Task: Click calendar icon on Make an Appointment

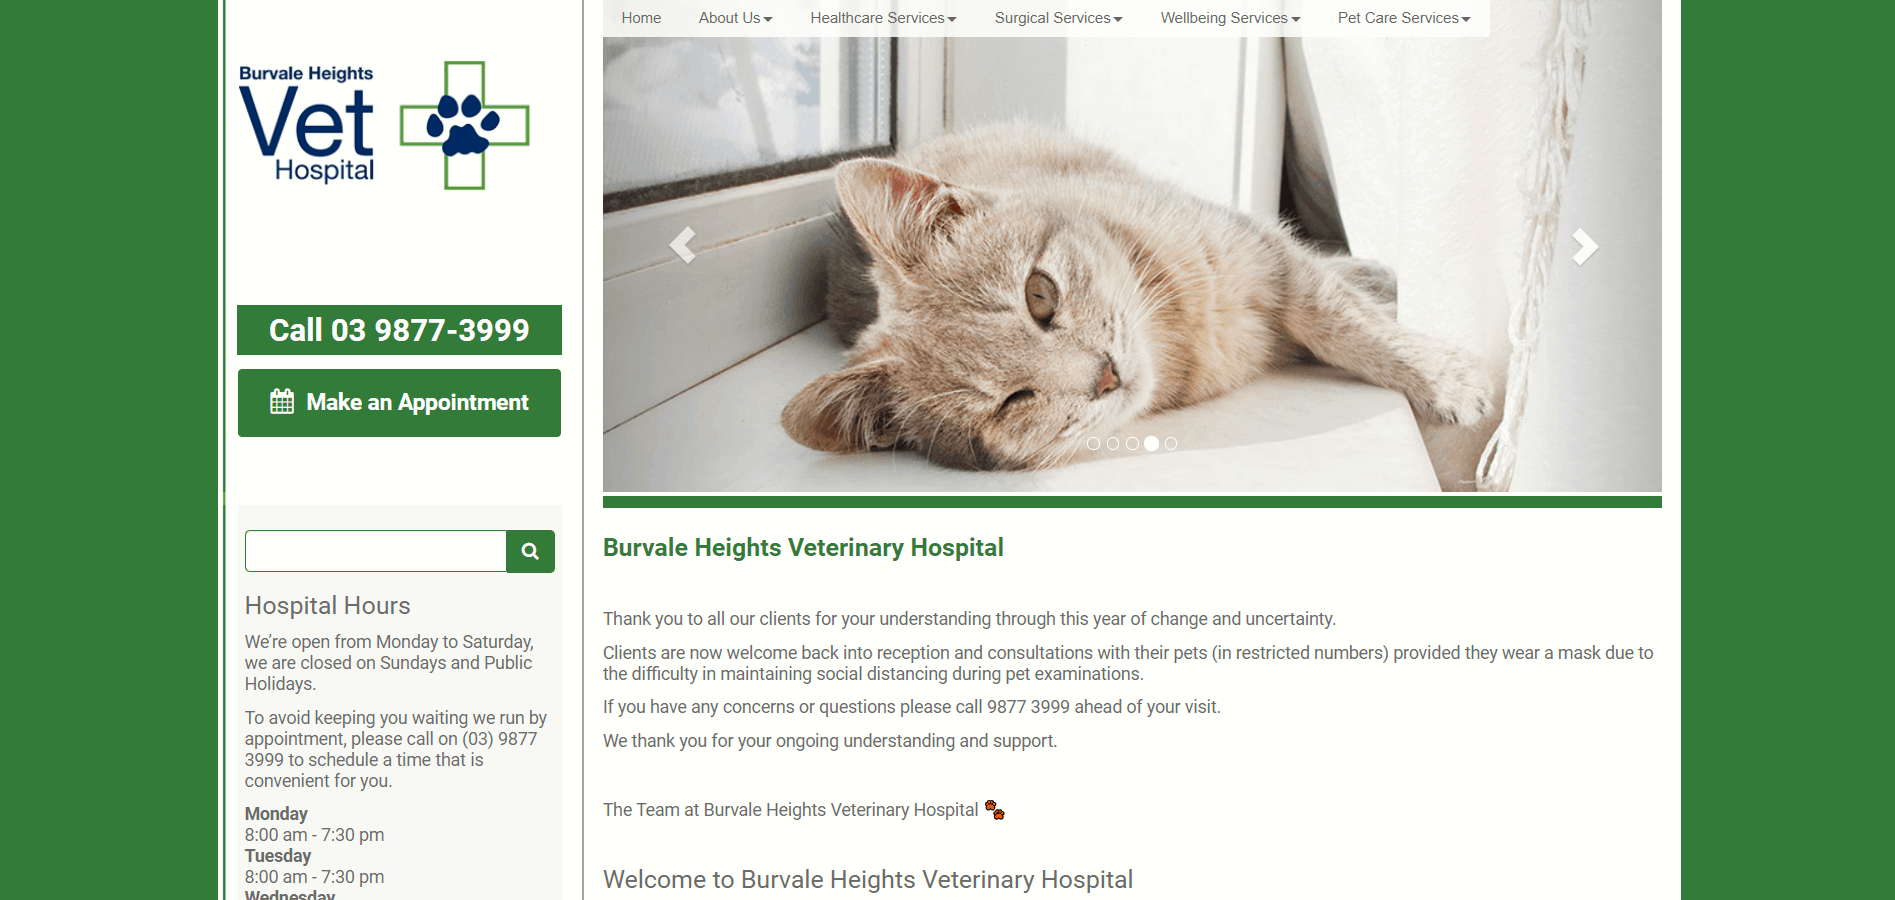Action: (282, 402)
